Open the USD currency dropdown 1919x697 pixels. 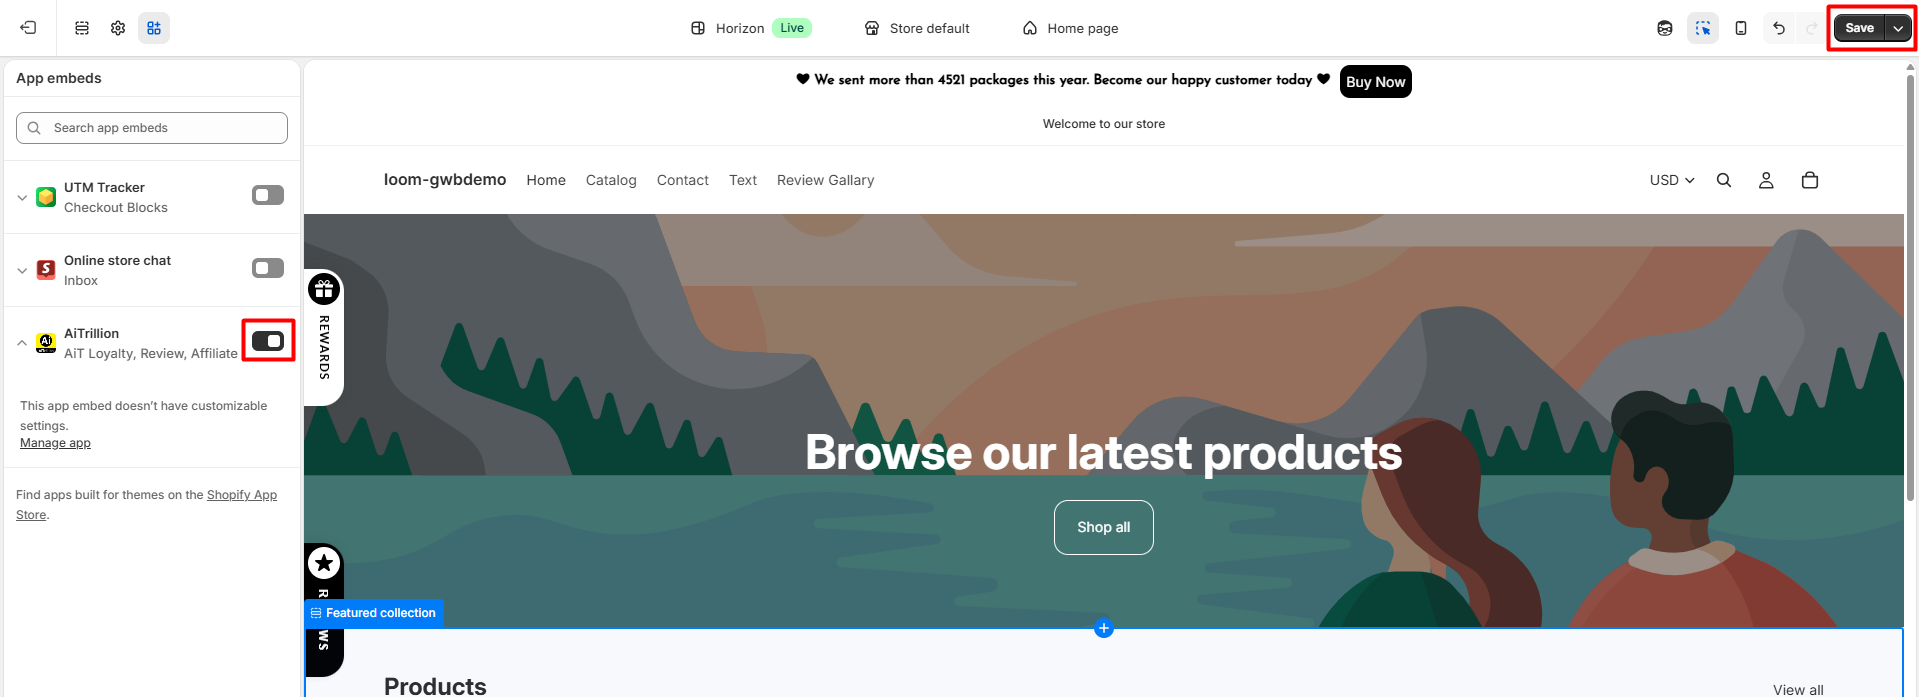tap(1672, 180)
